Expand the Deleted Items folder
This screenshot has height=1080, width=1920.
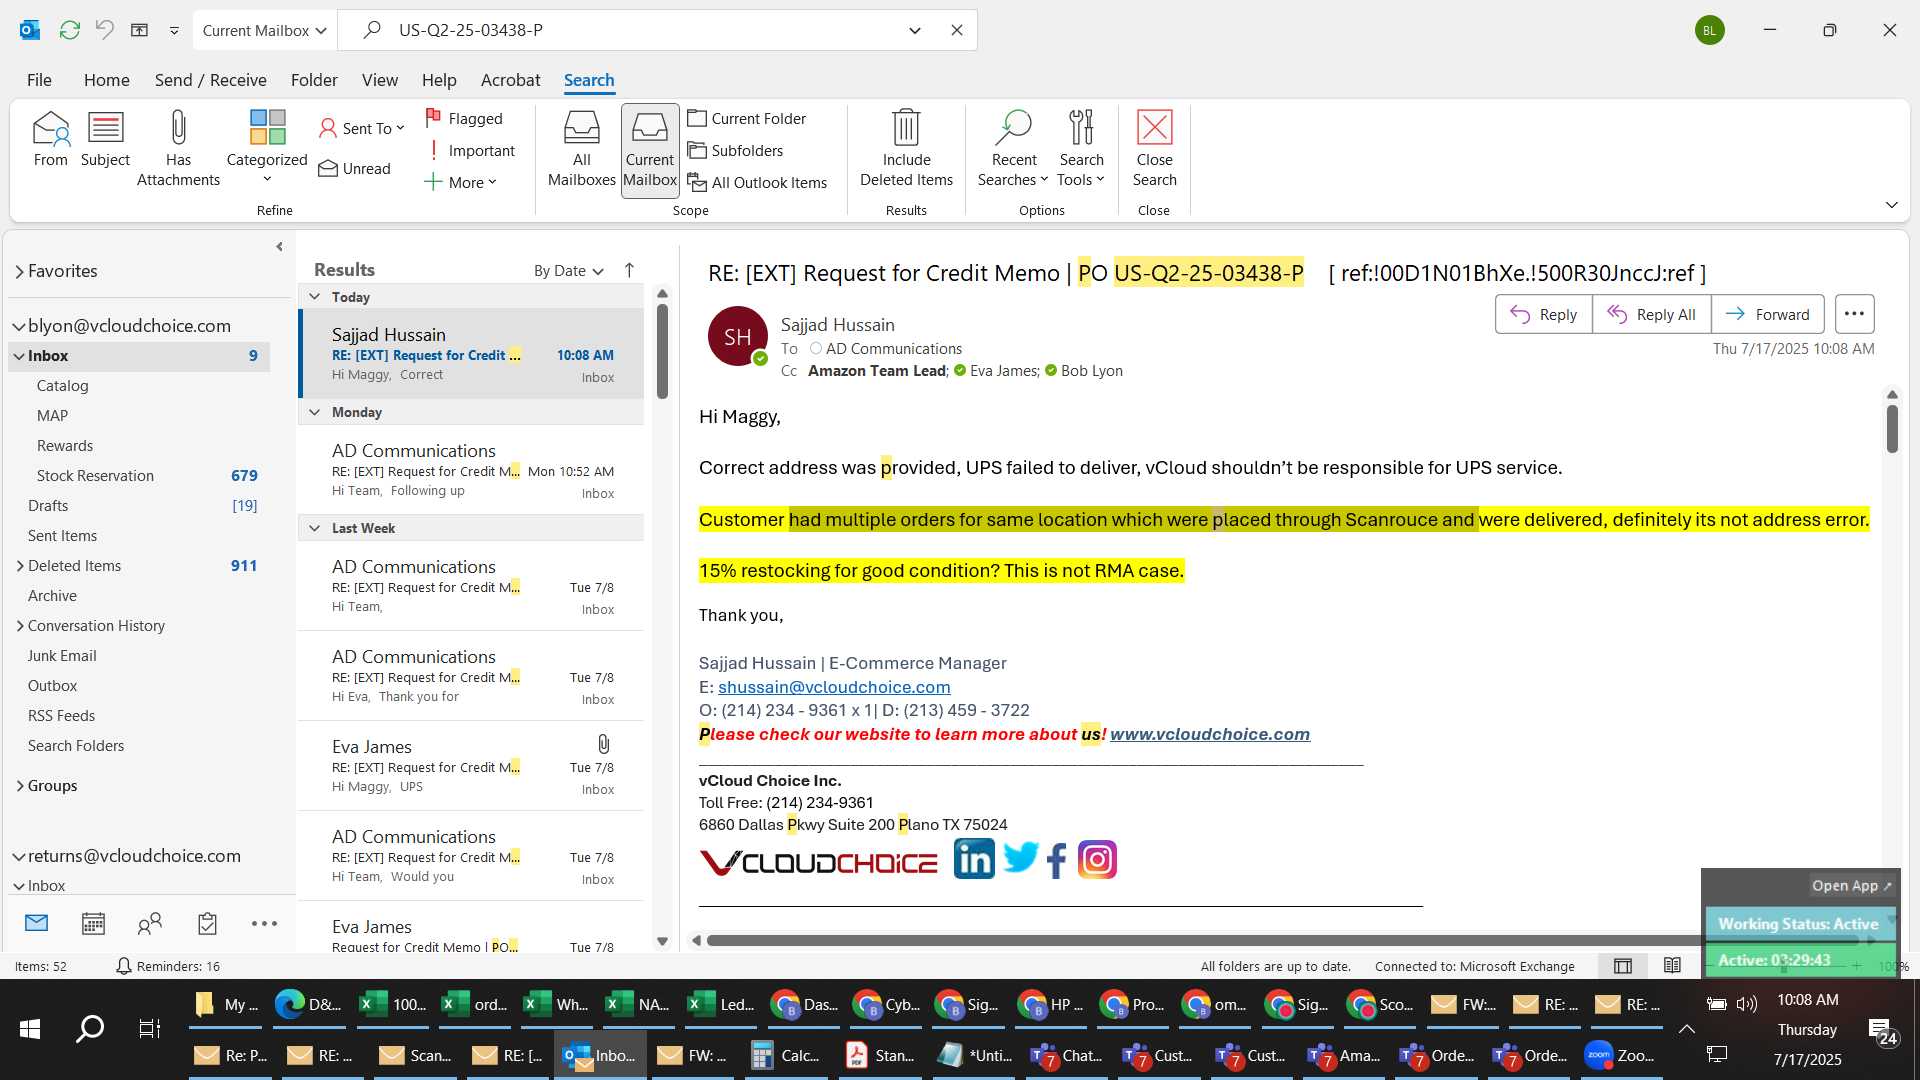[x=20, y=566]
